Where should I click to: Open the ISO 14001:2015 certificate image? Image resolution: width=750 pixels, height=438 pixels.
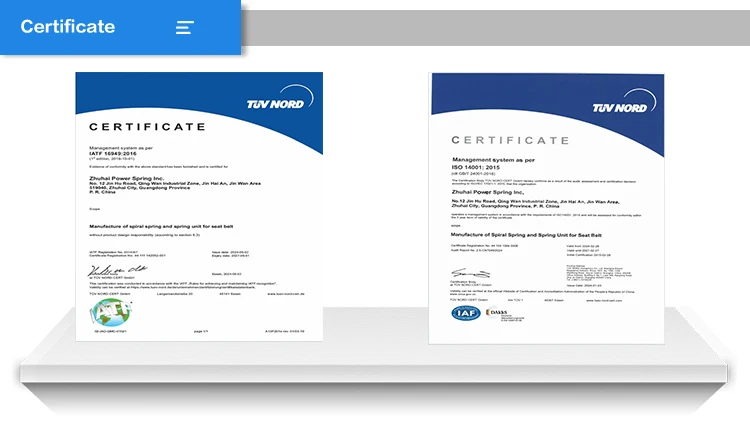pyautogui.click(x=546, y=208)
